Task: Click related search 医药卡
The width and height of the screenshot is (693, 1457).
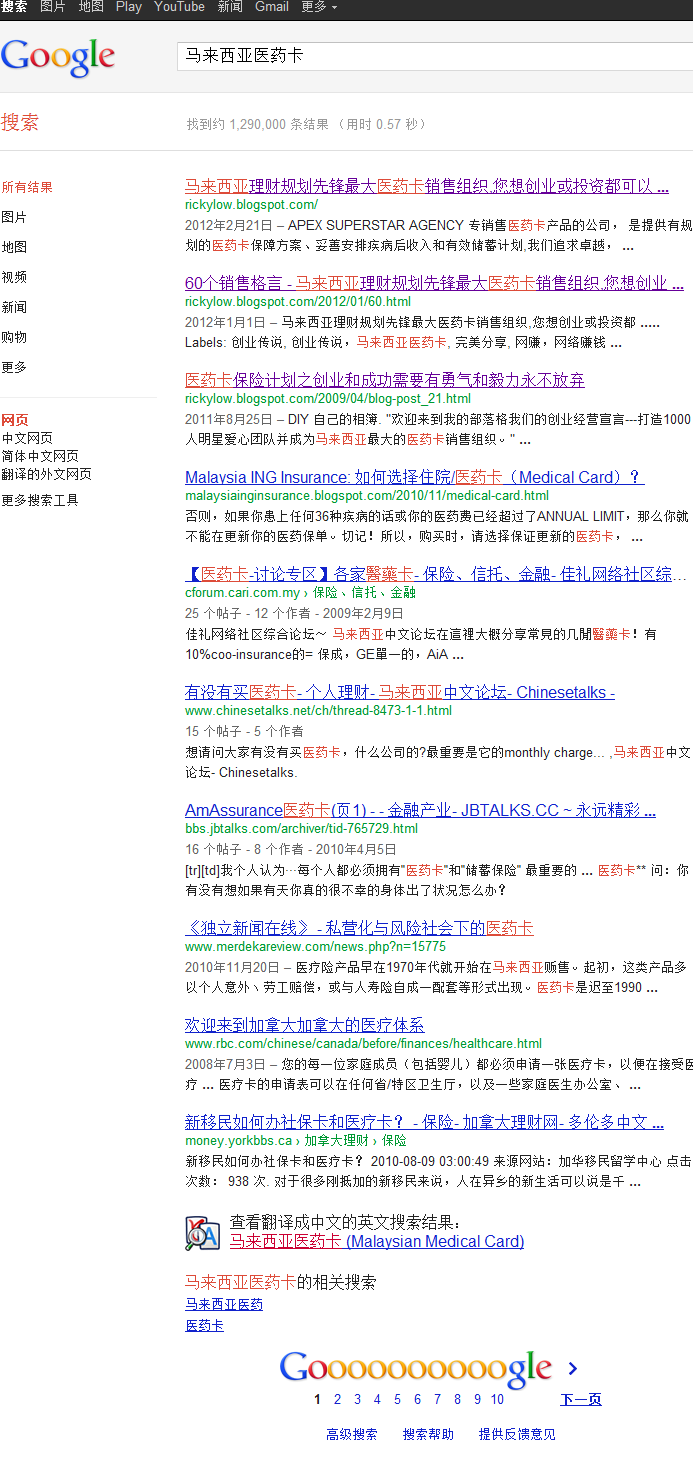Action: pyautogui.click(x=204, y=1326)
